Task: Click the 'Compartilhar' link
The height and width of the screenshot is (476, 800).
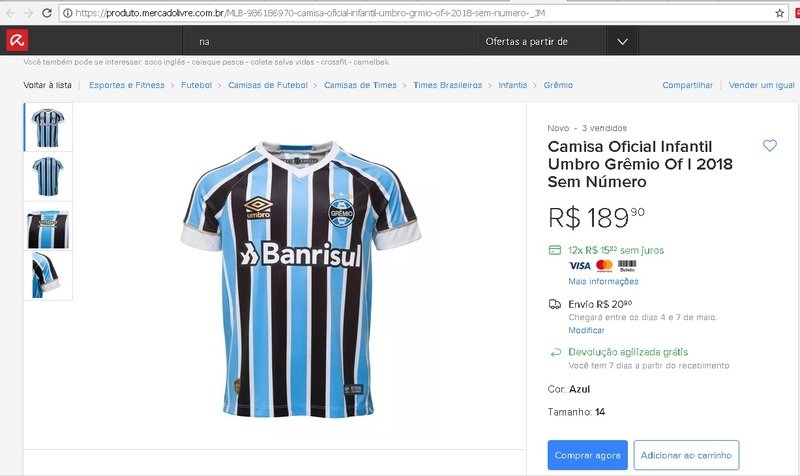Action: tap(687, 85)
